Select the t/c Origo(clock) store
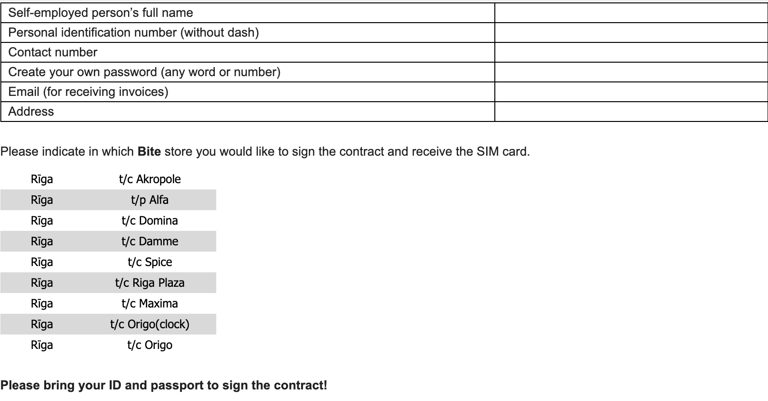Image resolution: width=768 pixels, height=401 pixels. pos(108,324)
